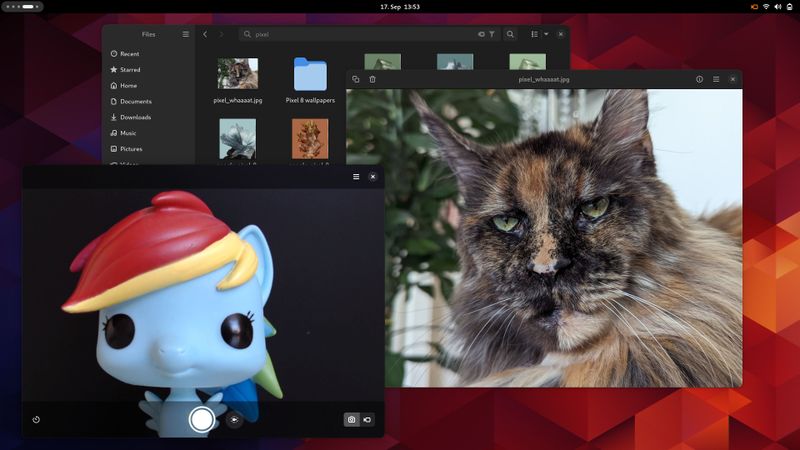Toggle the Files search button
The image size is (800, 450).
click(510, 34)
